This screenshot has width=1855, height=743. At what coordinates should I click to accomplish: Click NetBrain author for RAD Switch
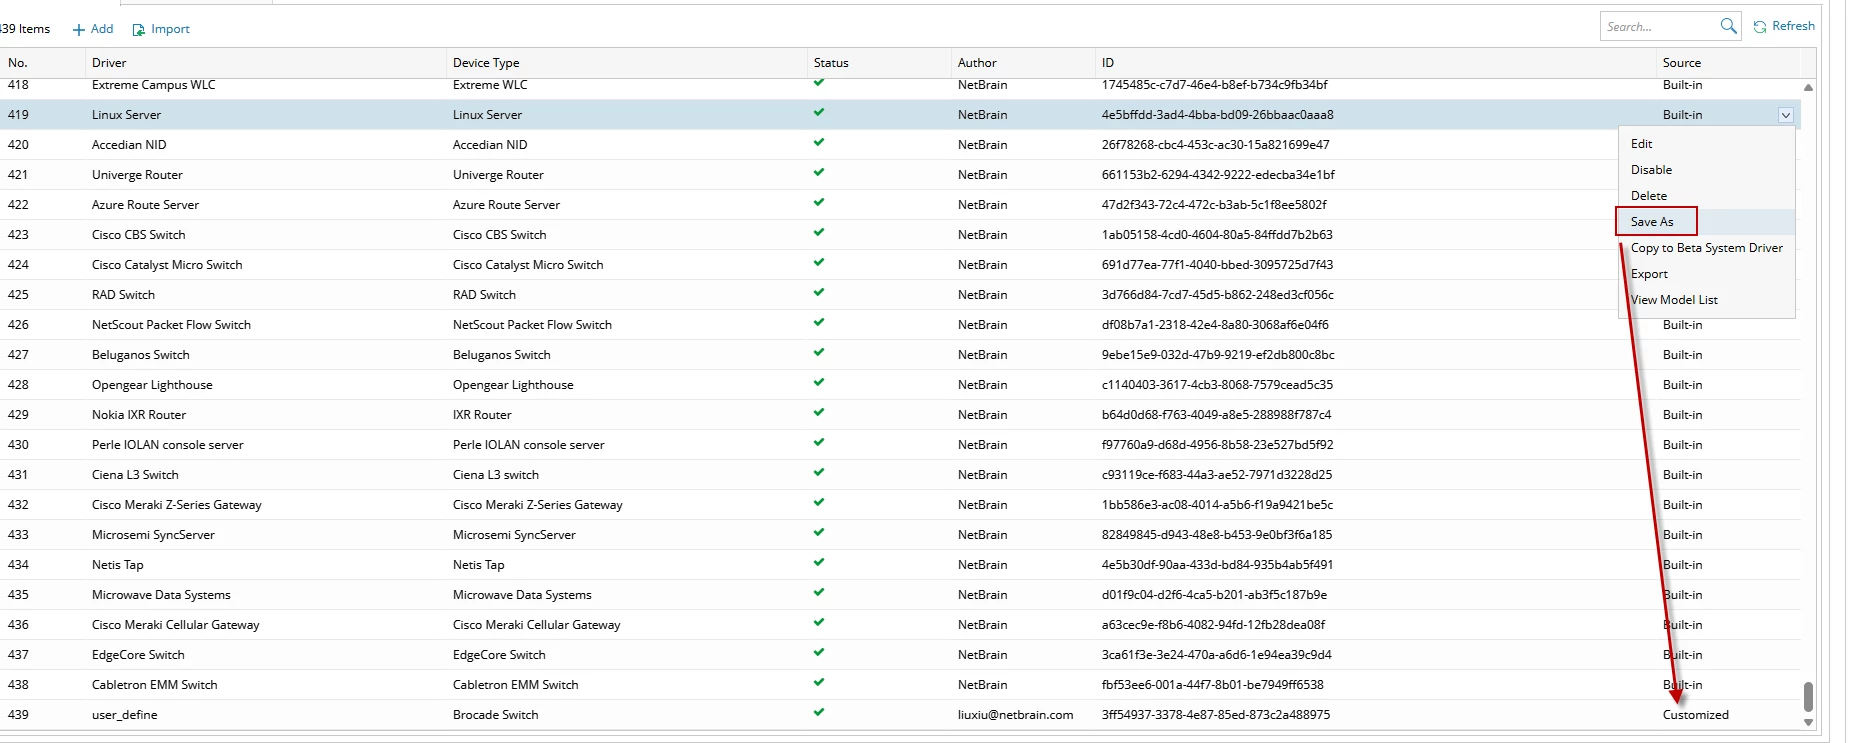click(x=983, y=295)
